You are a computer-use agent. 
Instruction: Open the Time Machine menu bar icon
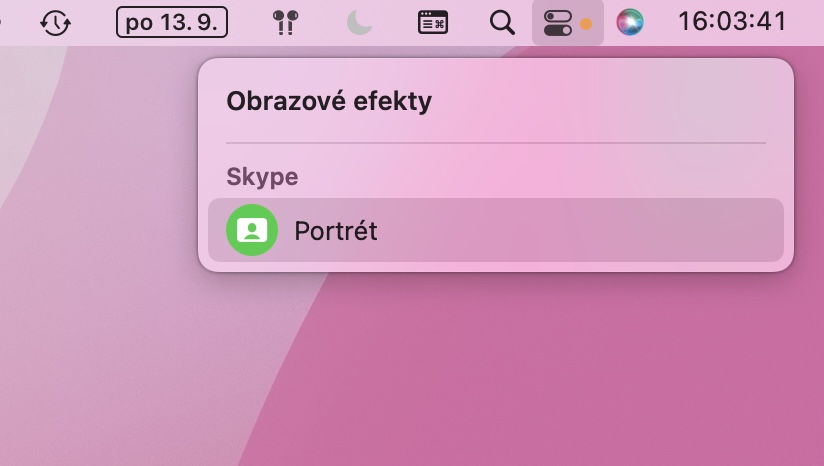tap(55, 22)
